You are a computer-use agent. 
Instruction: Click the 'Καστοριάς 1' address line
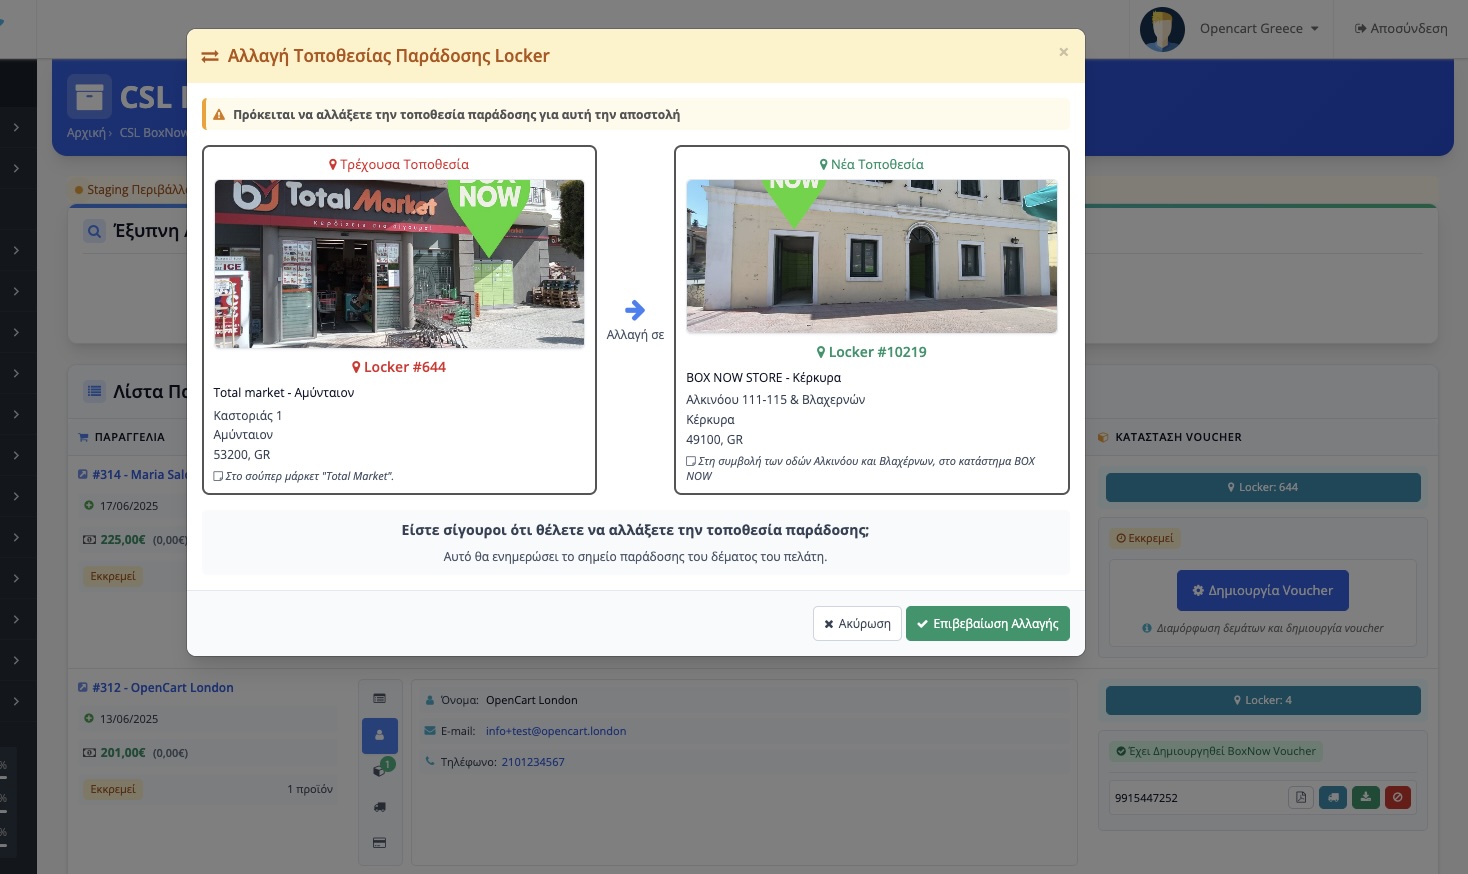pos(248,416)
